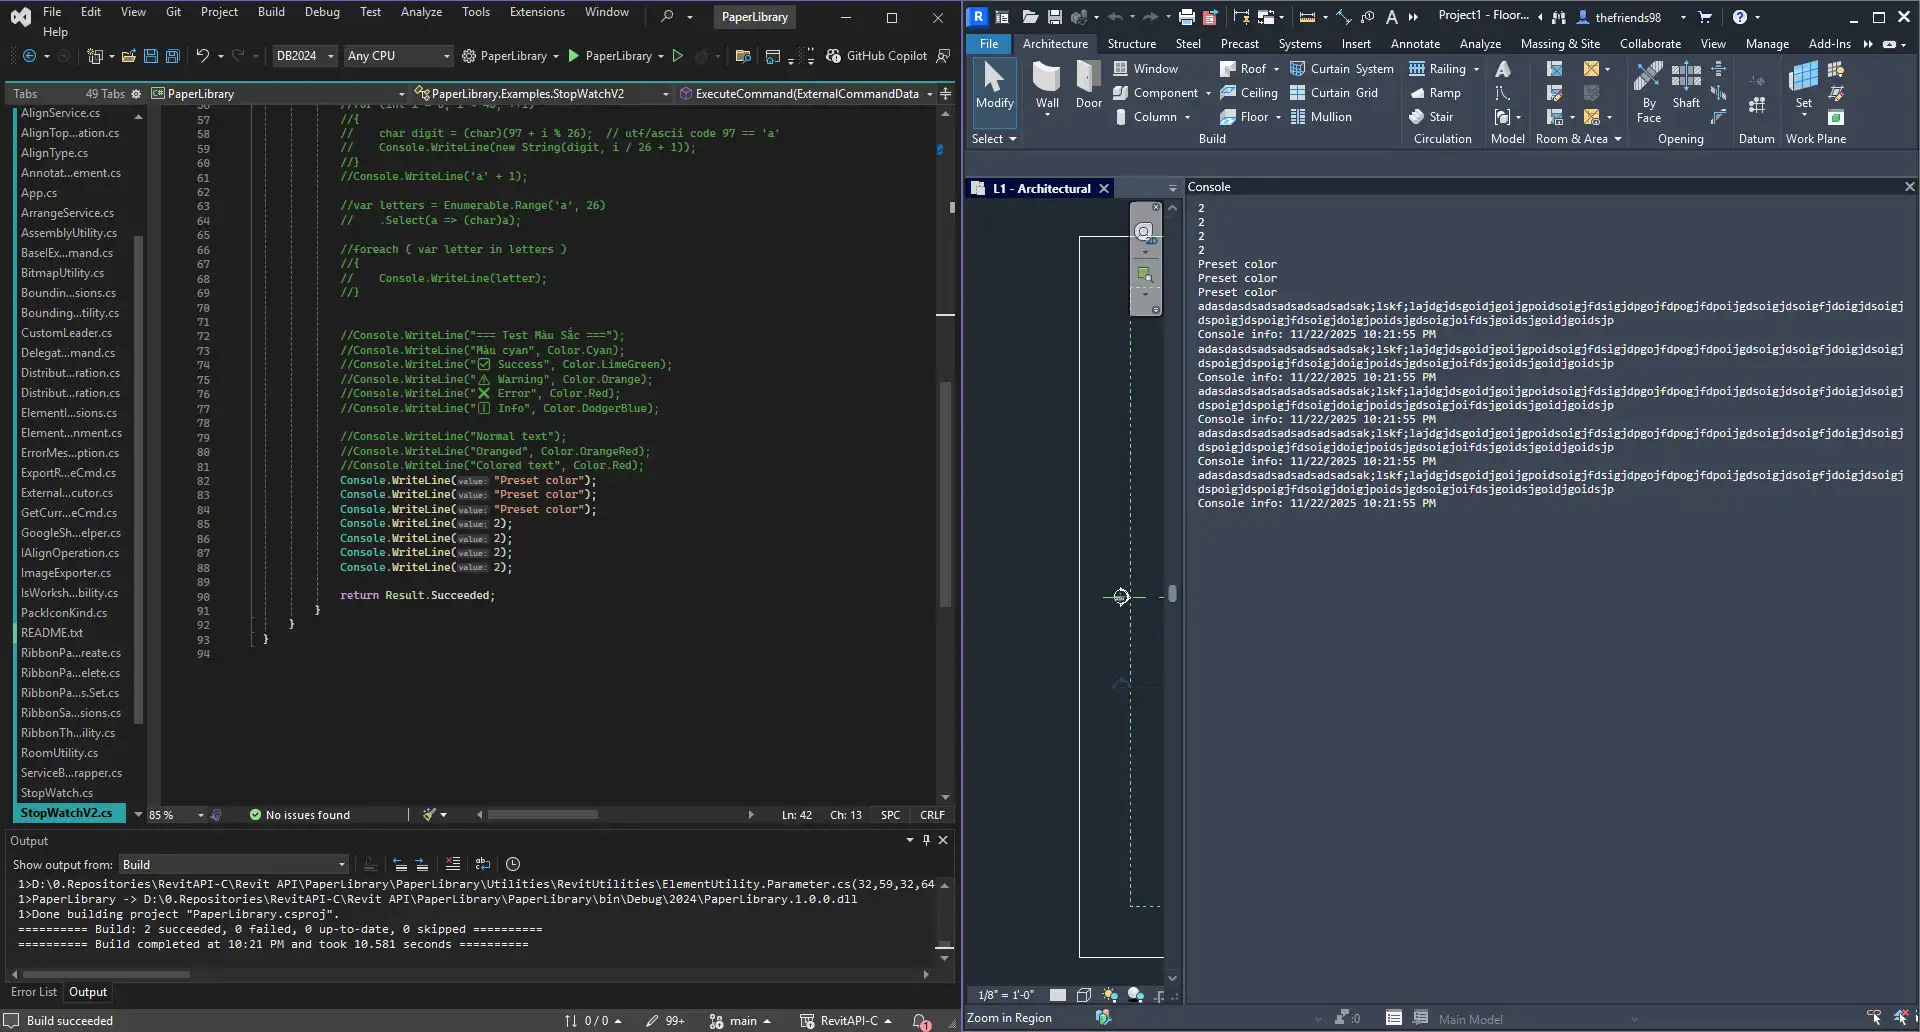Switch to the Architecture ribbon tab
Screen dimensions: 1920x1032
click(x=1055, y=43)
